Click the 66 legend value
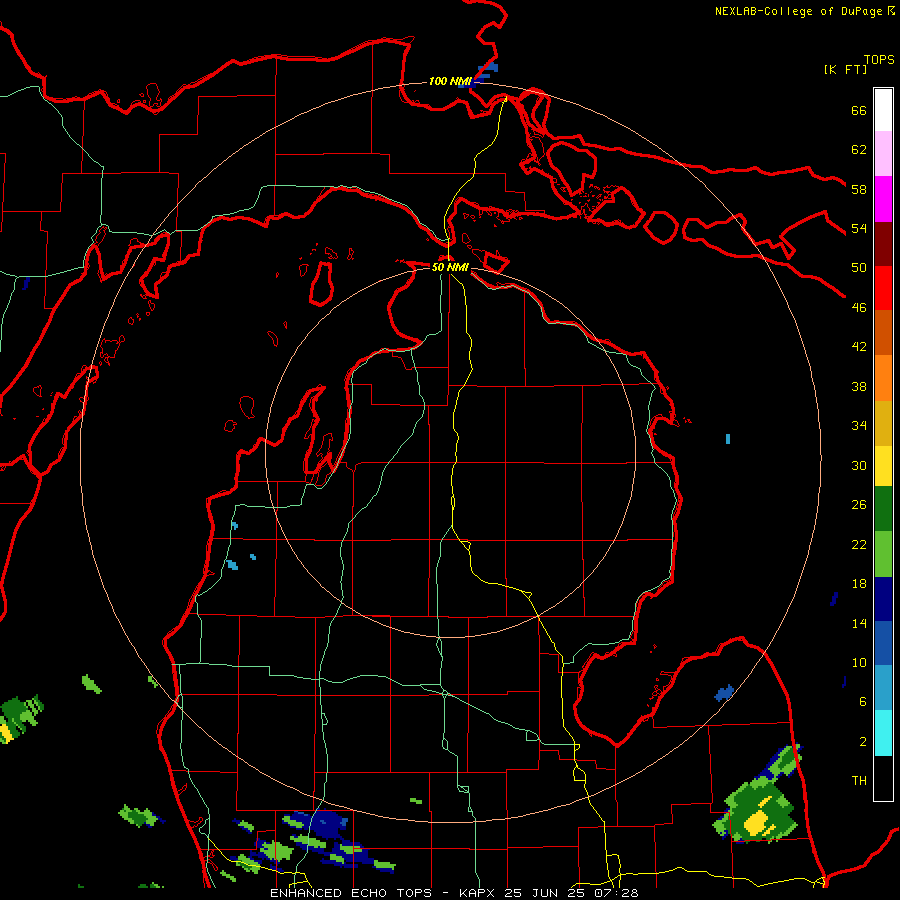The width and height of the screenshot is (900, 900). (859, 110)
